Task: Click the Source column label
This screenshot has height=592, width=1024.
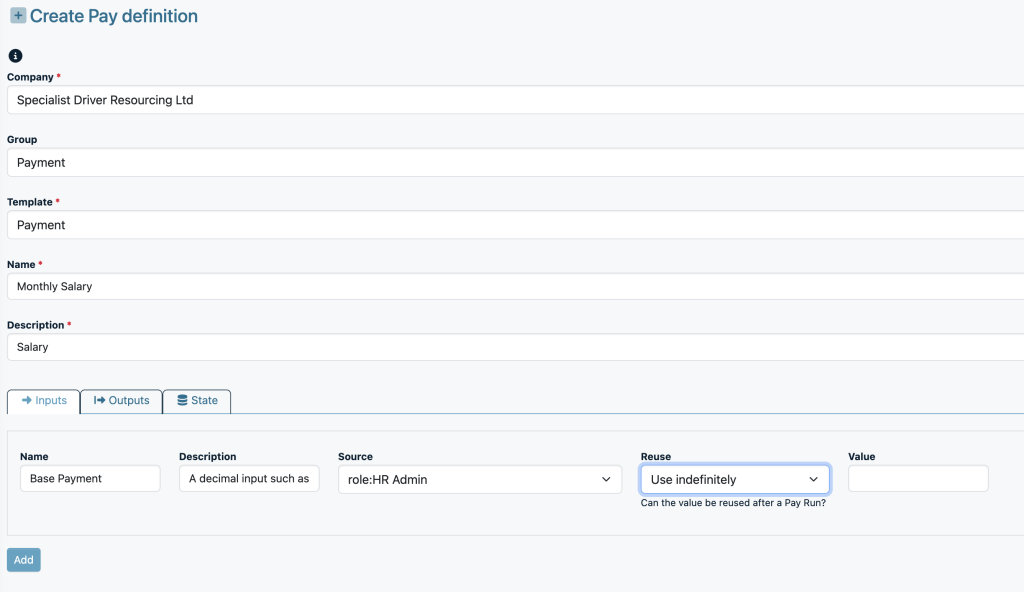Action: [x=355, y=456]
